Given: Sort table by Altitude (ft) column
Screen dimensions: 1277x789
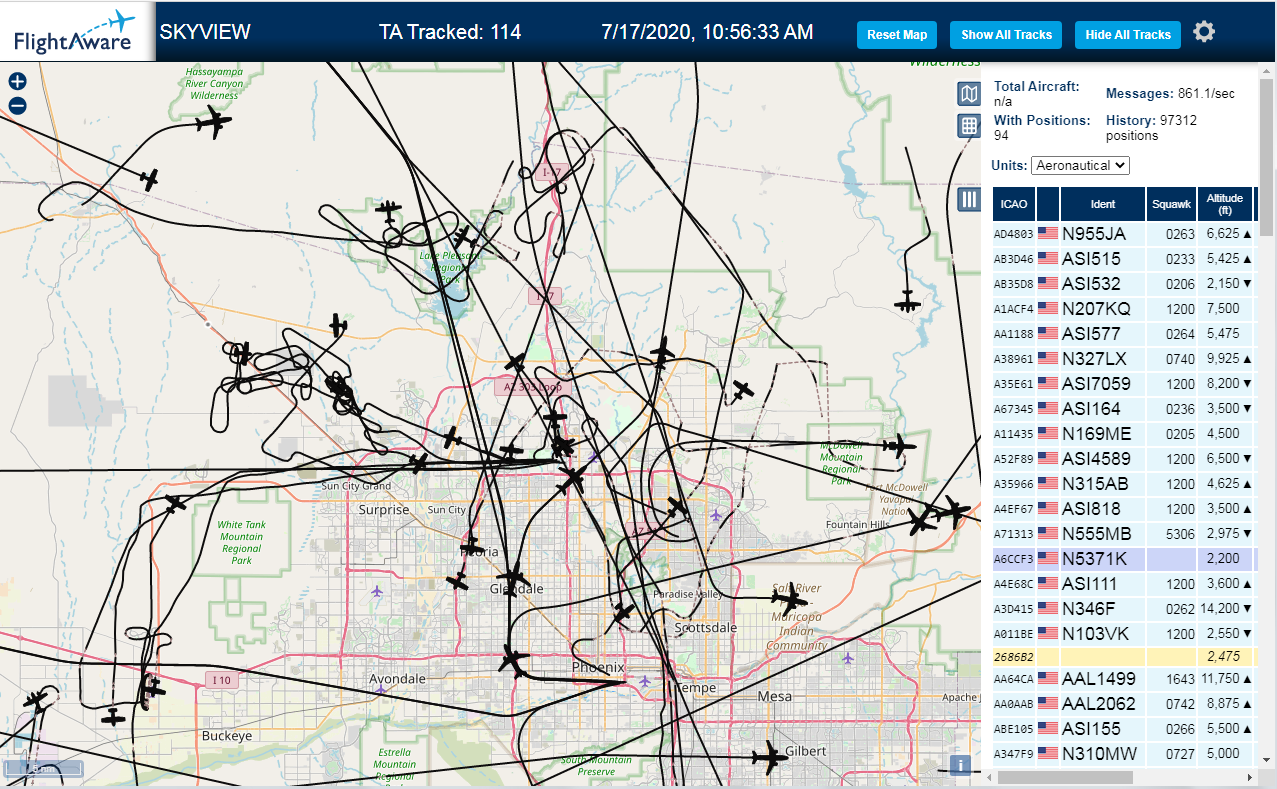Looking at the screenshot, I should 1225,204.
